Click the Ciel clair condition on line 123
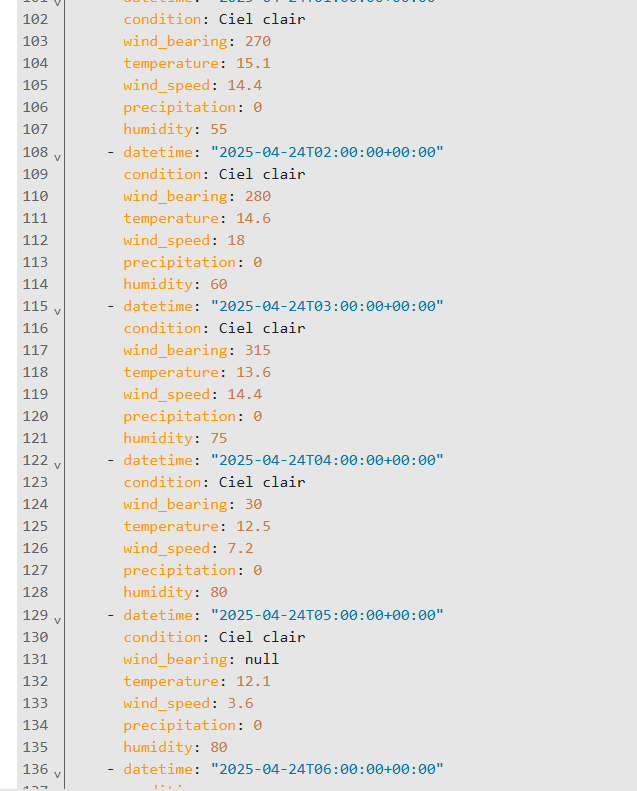The image size is (637, 791). [x=262, y=482]
